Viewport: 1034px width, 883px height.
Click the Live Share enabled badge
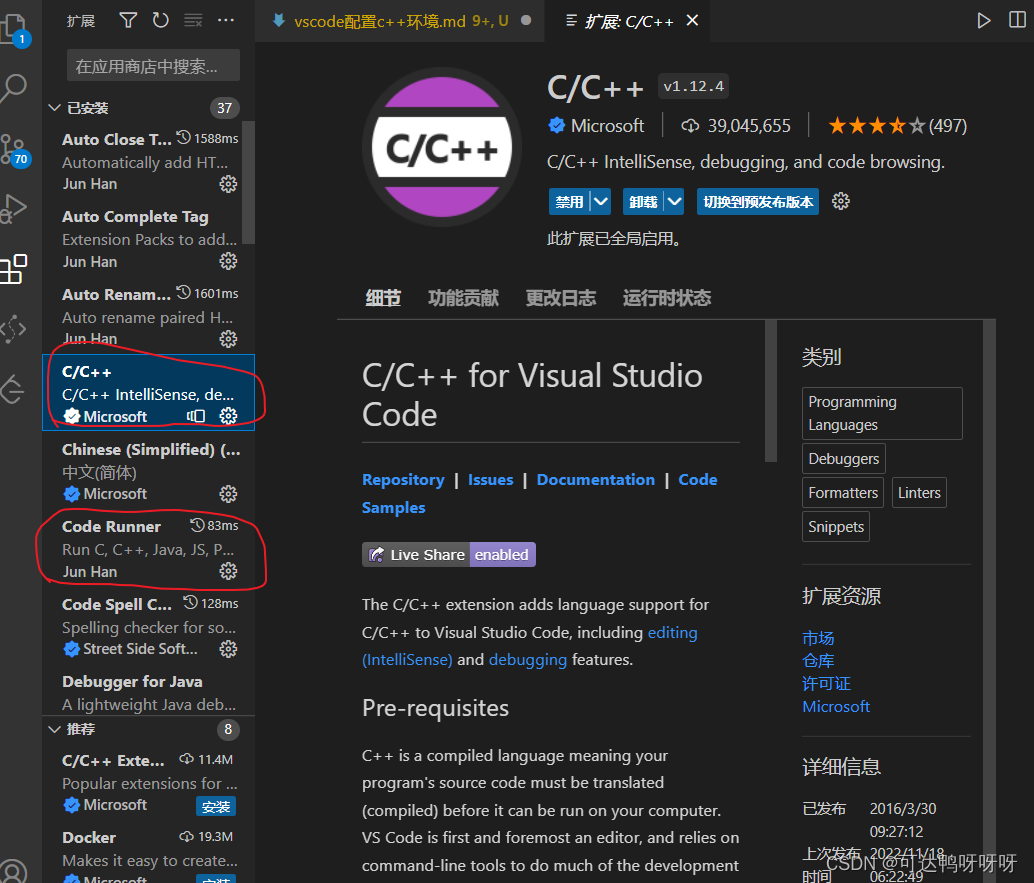(448, 555)
